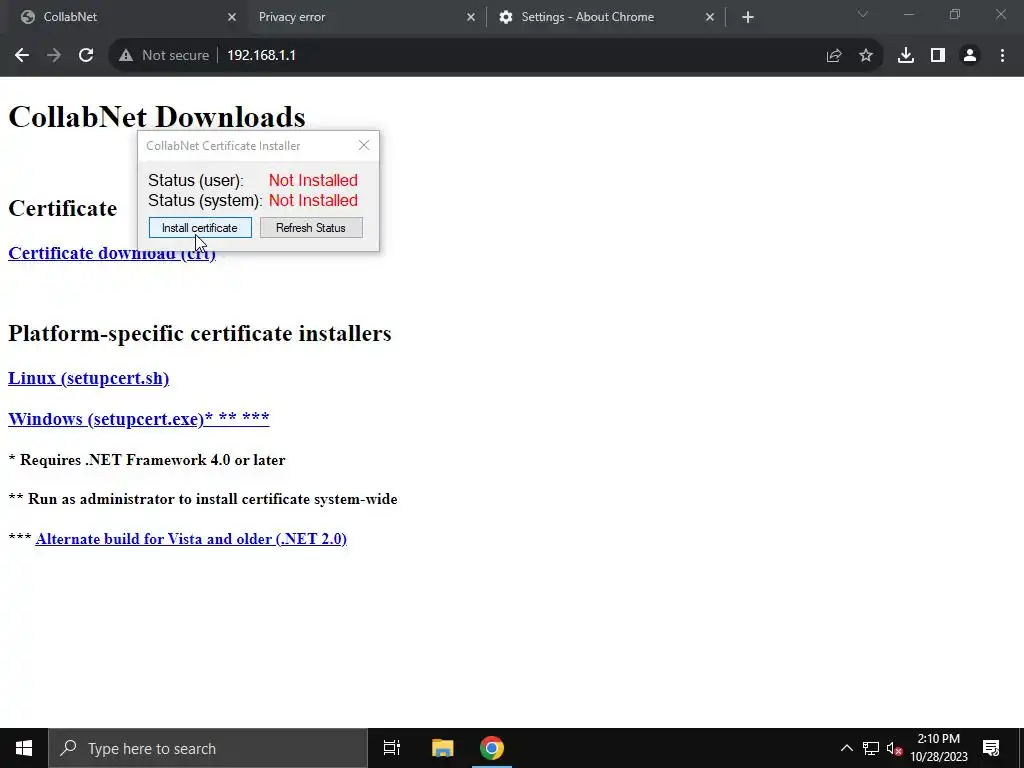
Task: Close the Settings - About Chrome tab
Action: (x=710, y=17)
